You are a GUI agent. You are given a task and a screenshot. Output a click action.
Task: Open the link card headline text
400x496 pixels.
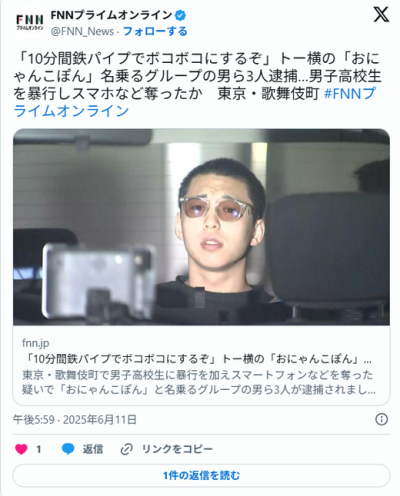pyautogui.click(x=197, y=359)
